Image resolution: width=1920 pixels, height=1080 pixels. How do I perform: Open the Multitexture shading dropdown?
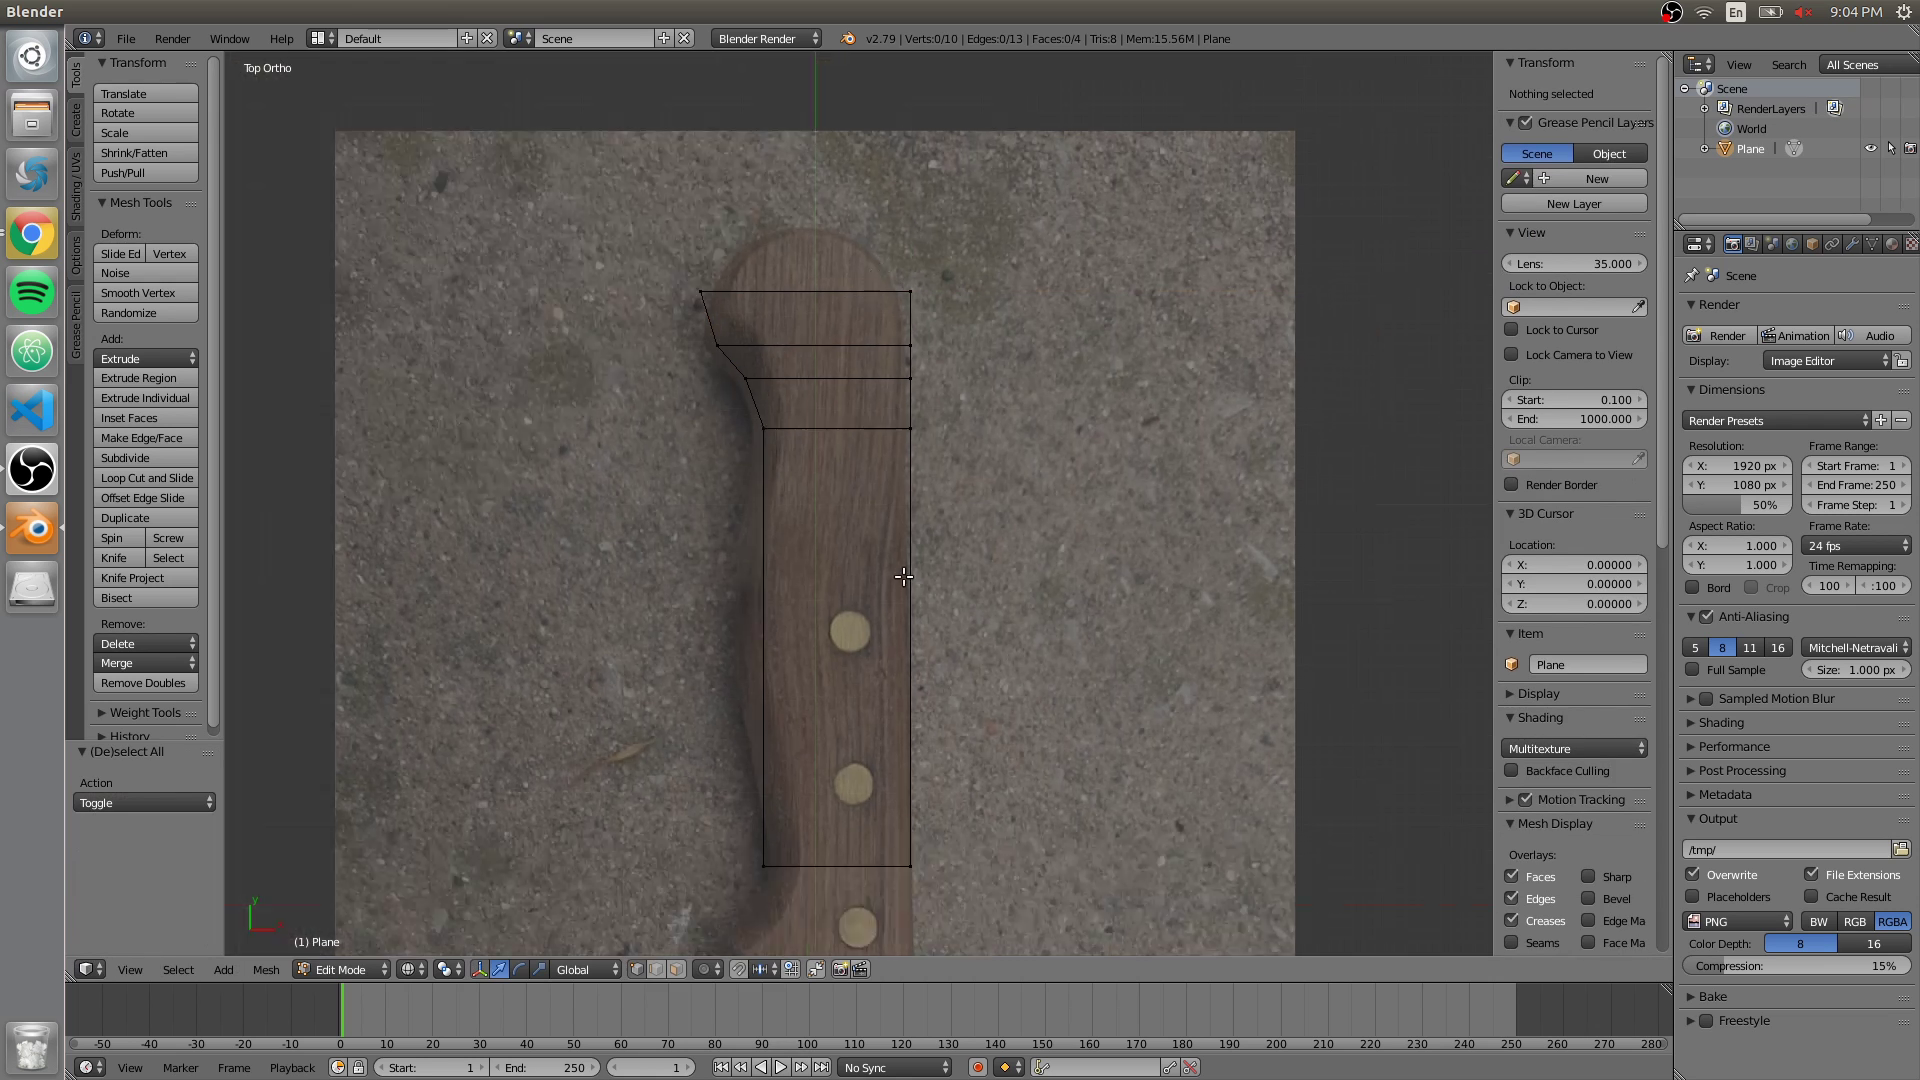(1574, 748)
